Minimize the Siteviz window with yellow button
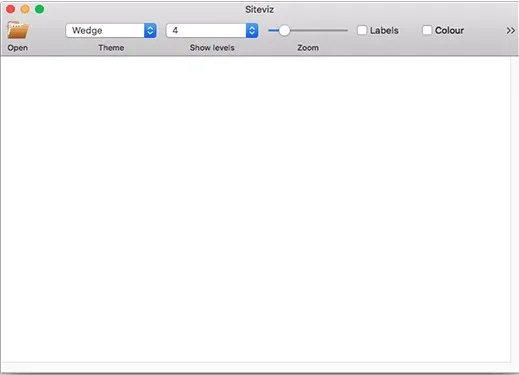 pos(25,9)
